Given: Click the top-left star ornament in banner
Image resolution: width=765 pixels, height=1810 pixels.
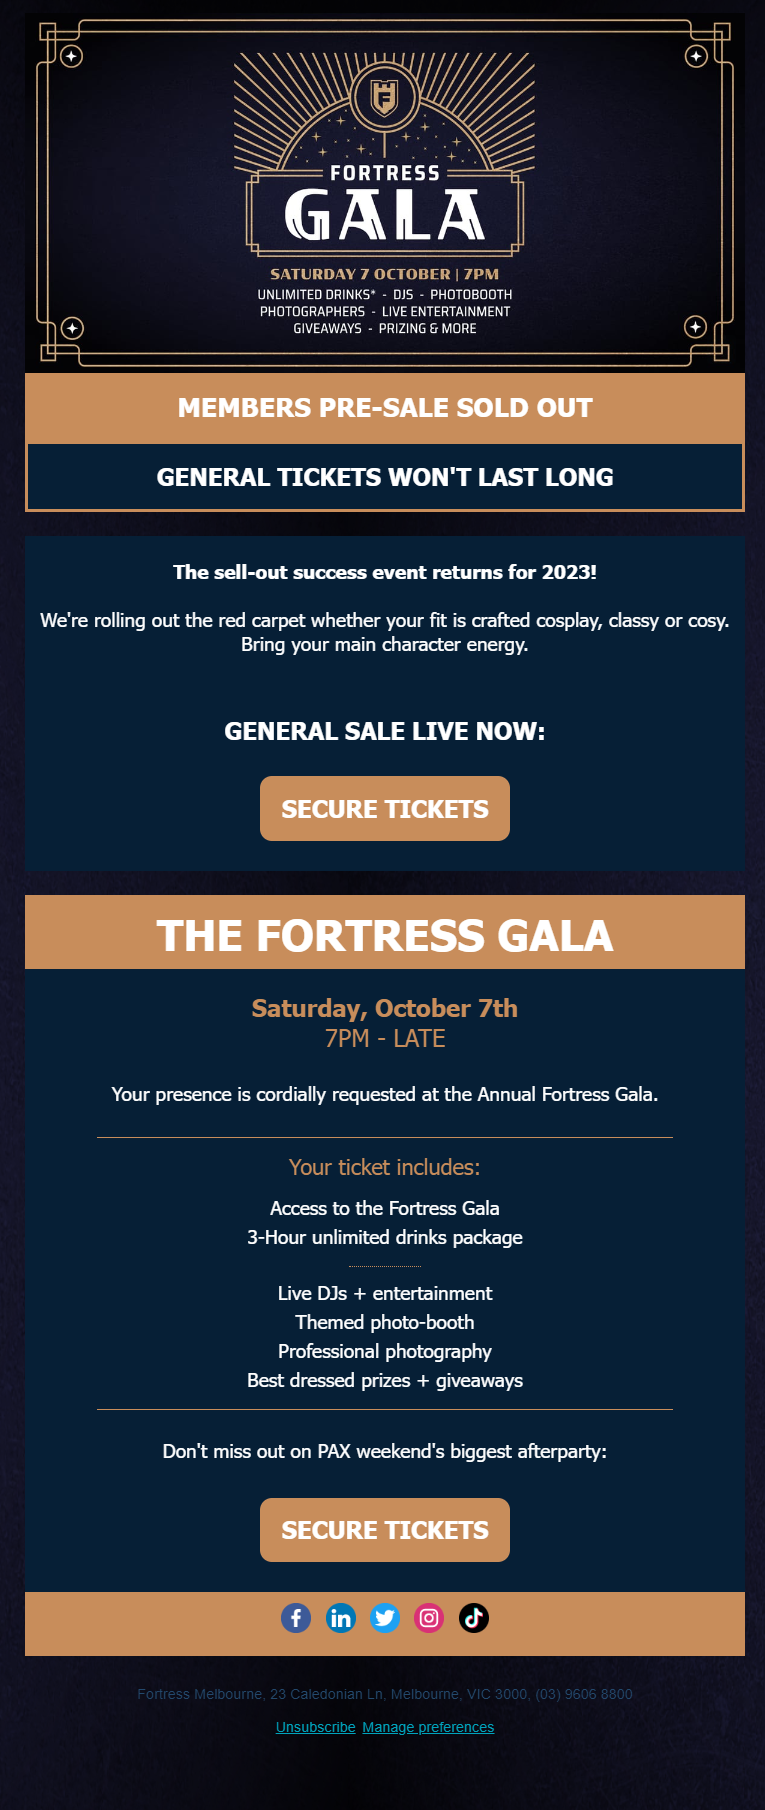Looking at the screenshot, I should point(72,56).
